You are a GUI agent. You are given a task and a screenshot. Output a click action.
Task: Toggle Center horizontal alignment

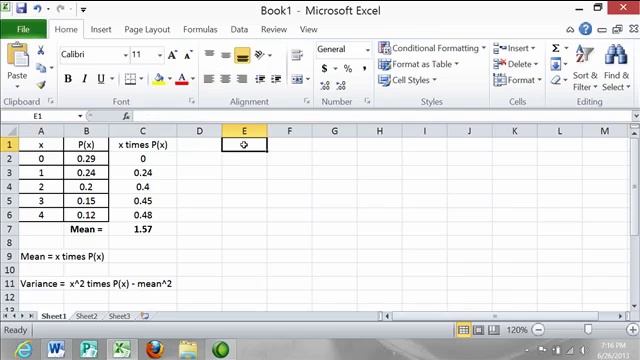(225, 79)
